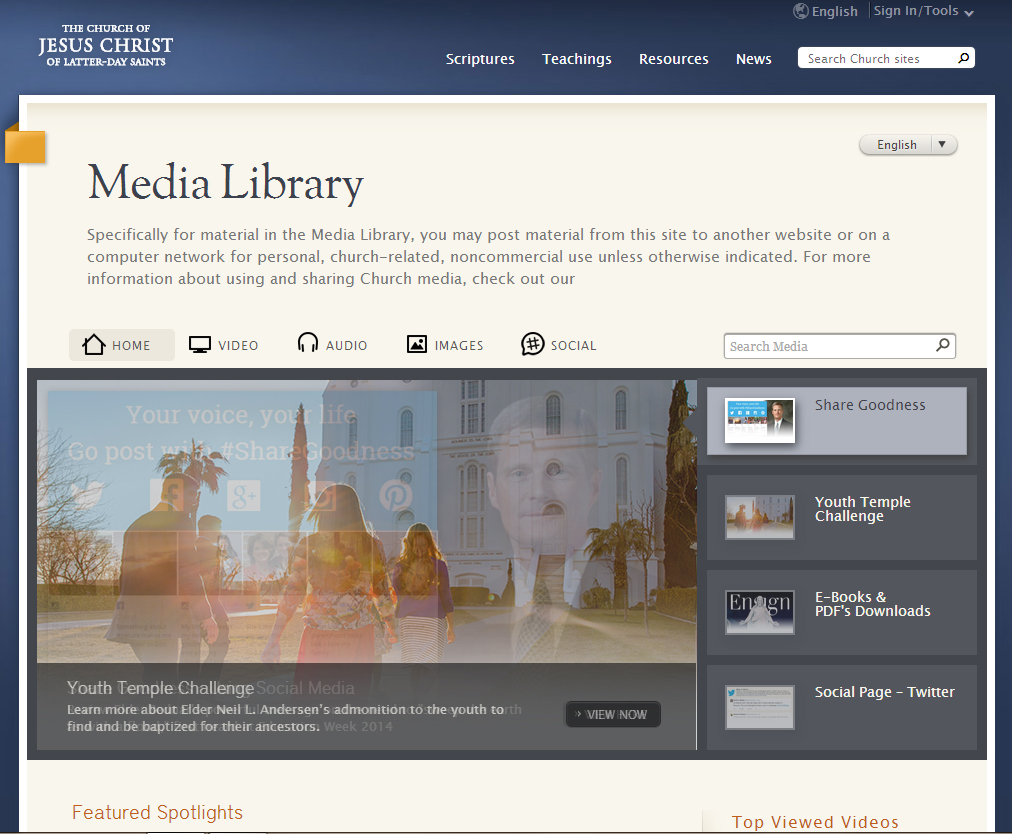
Task: Click the Search Media magnifier icon
Action: (x=942, y=346)
